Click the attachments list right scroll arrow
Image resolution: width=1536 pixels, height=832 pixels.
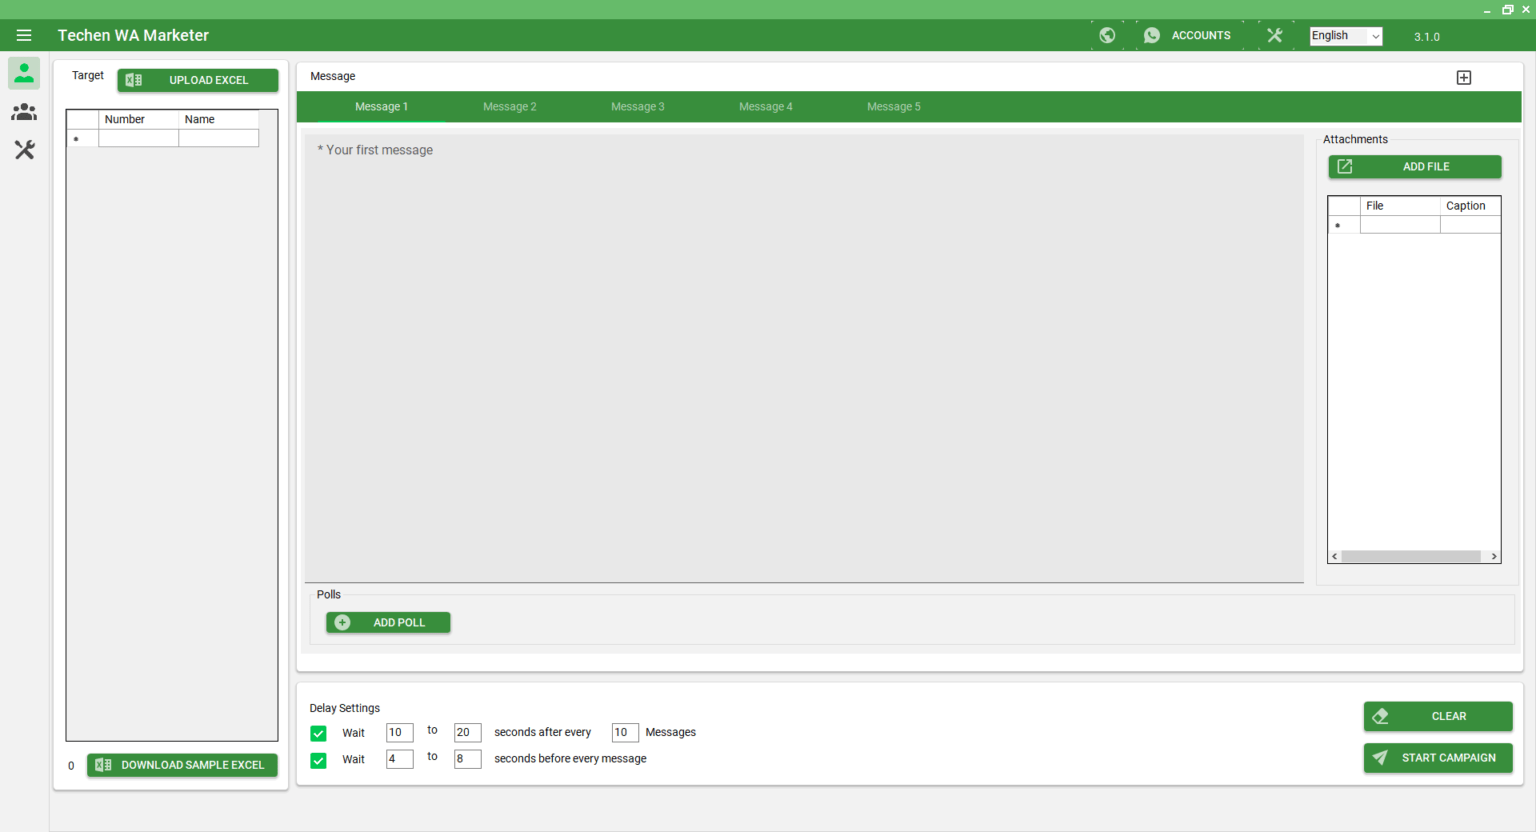[1493, 556]
